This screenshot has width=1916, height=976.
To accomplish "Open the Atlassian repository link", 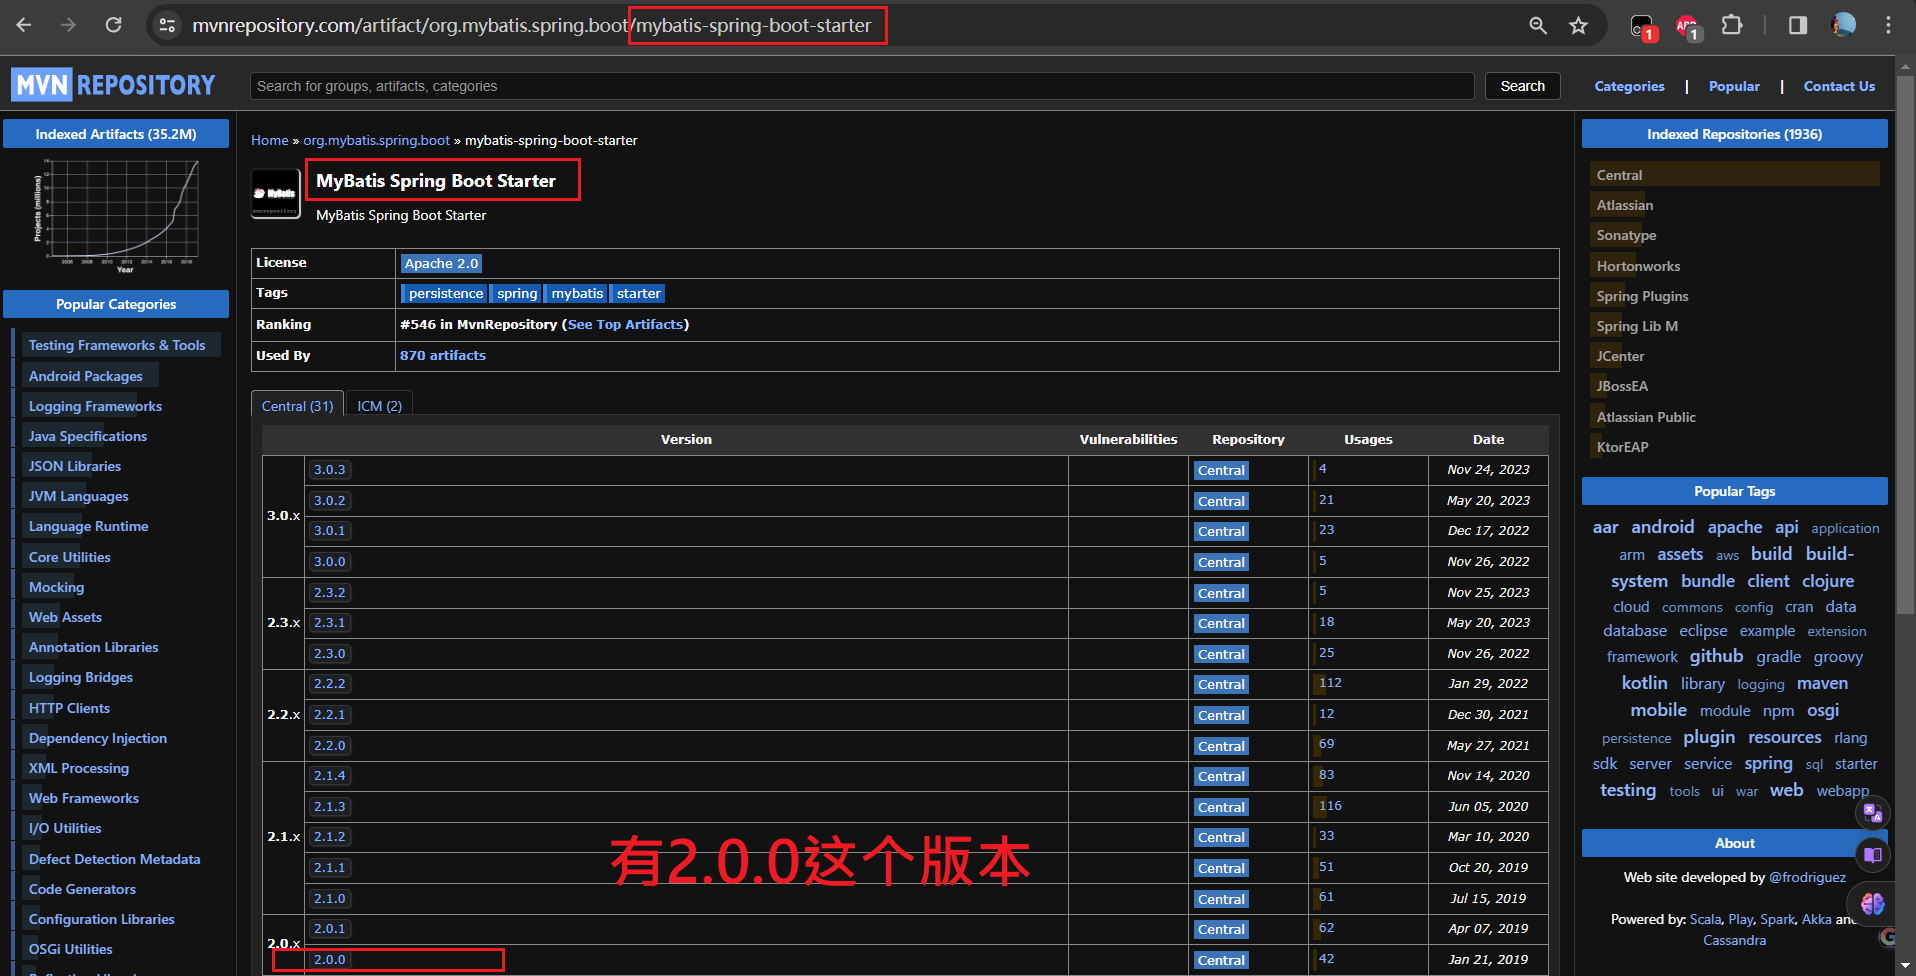I will pyautogui.click(x=1624, y=205).
